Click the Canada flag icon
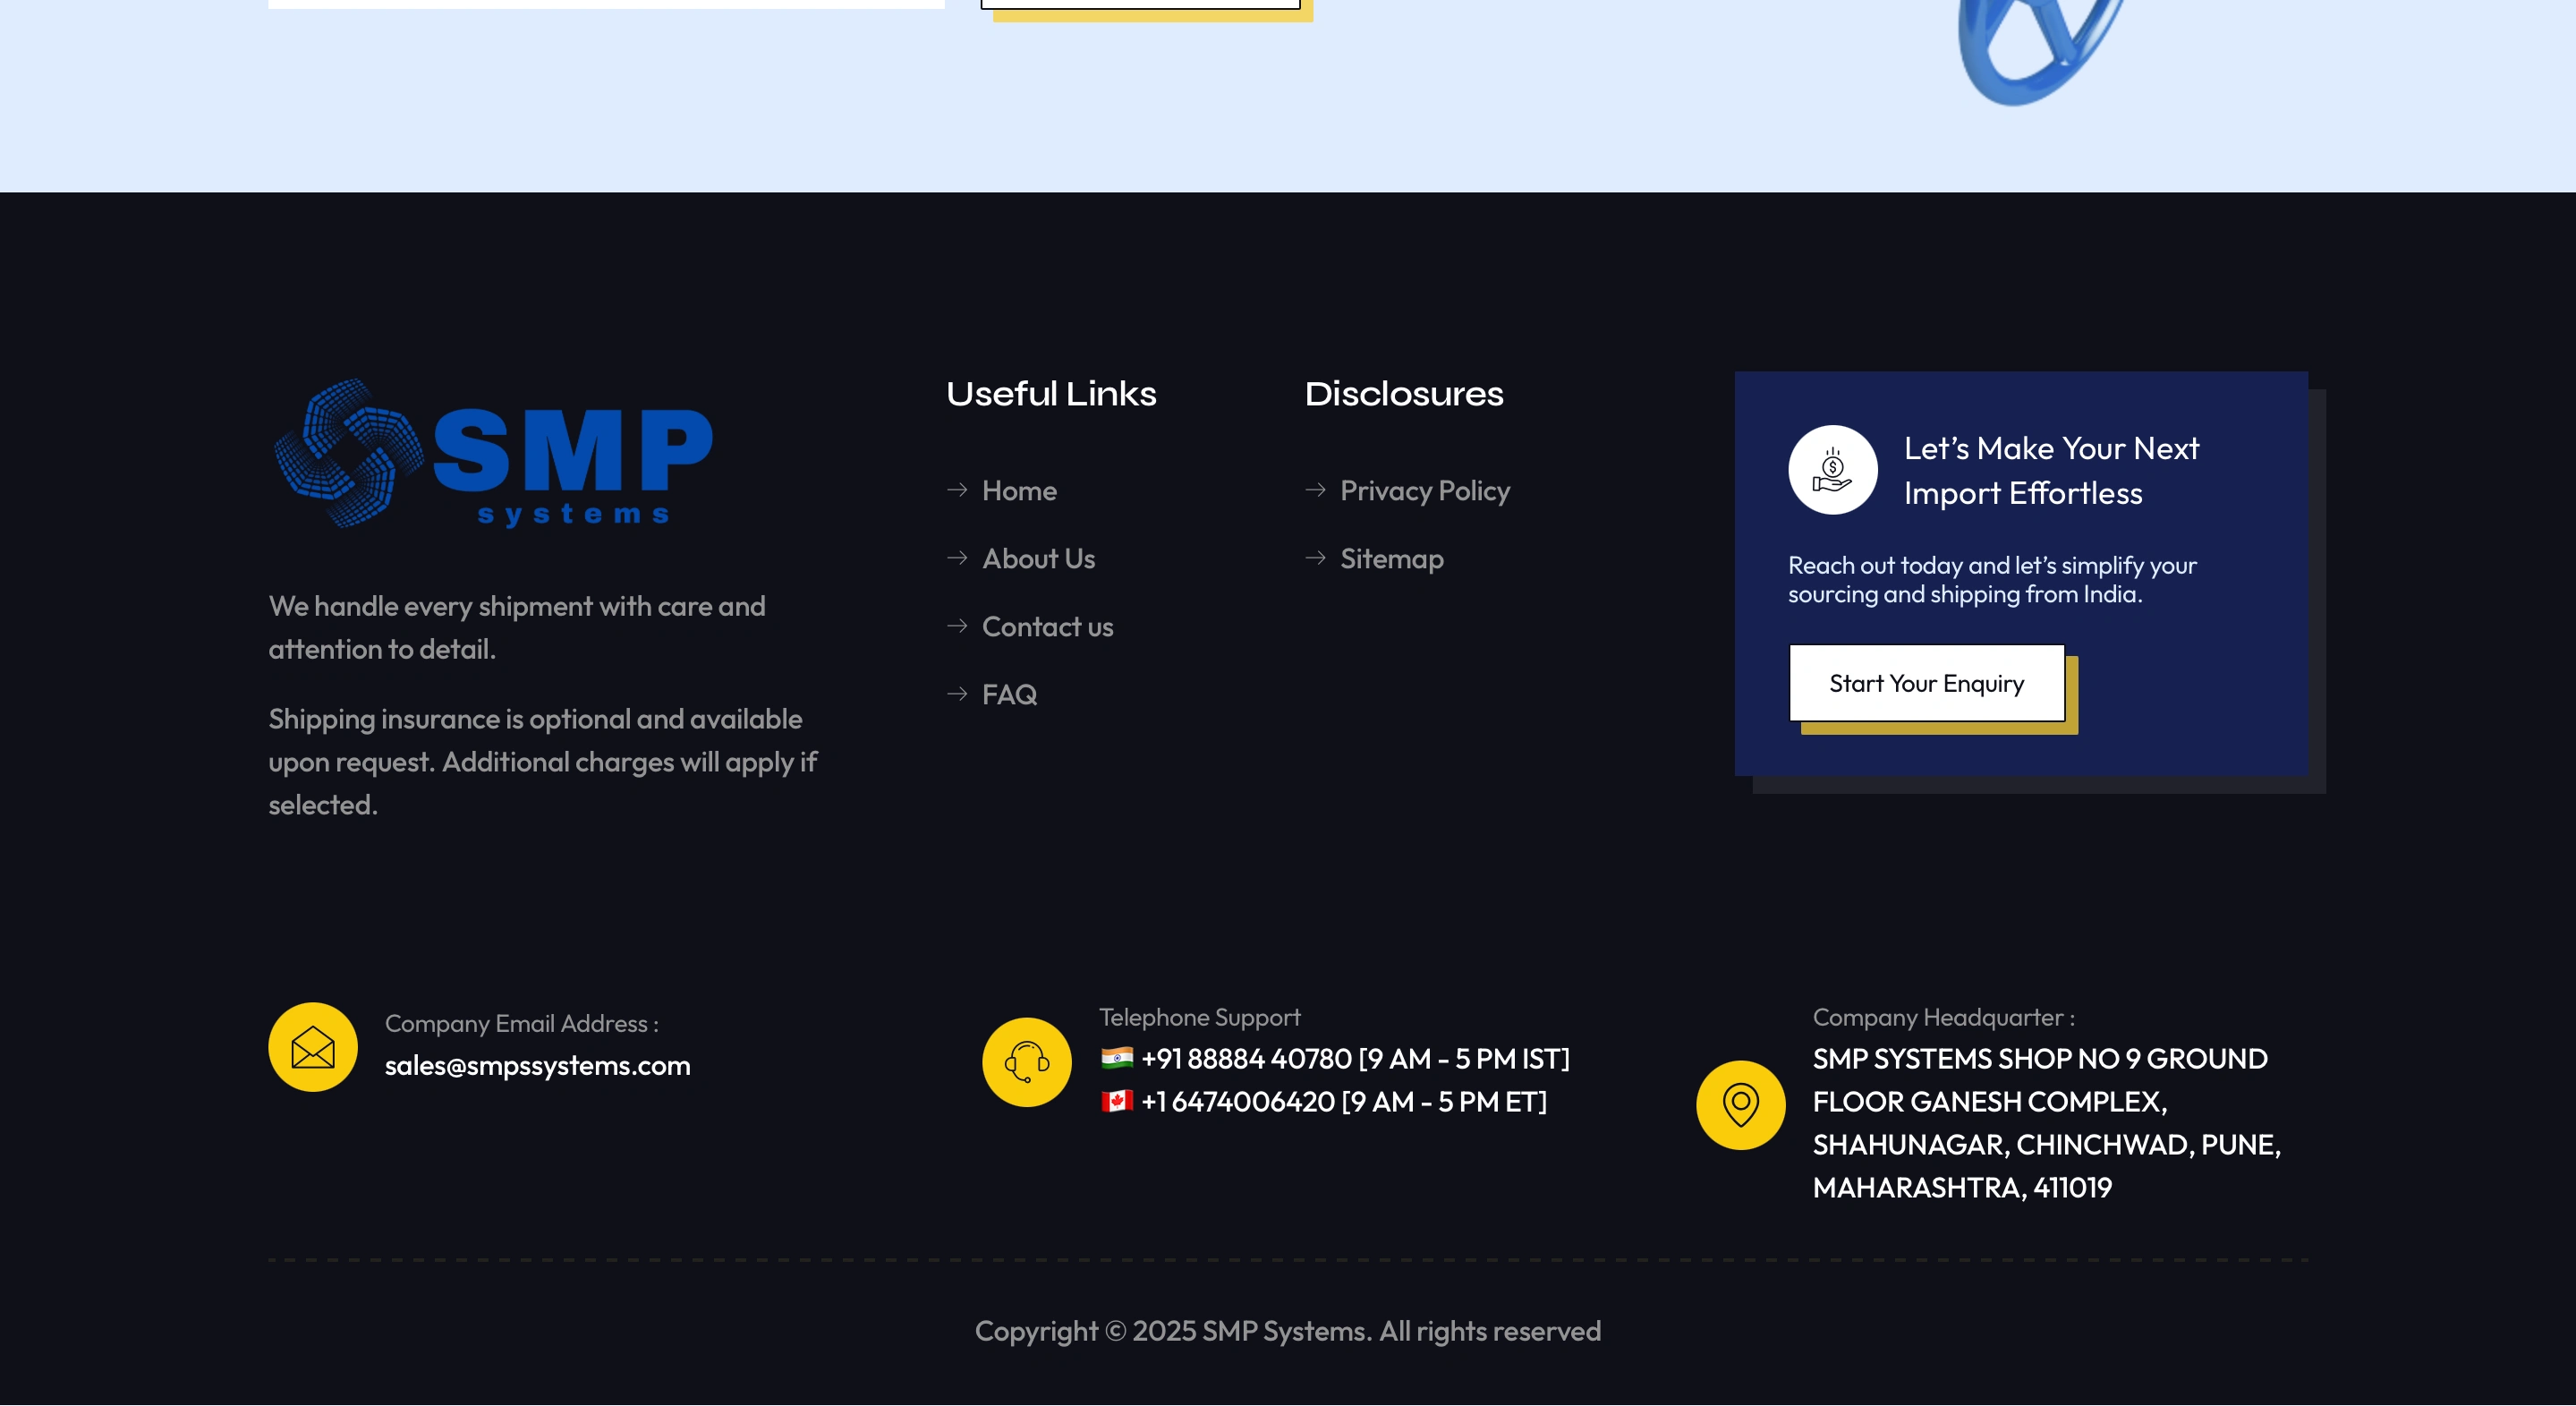Image resolution: width=2576 pixels, height=1406 pixels. tap(1117, 1101)
